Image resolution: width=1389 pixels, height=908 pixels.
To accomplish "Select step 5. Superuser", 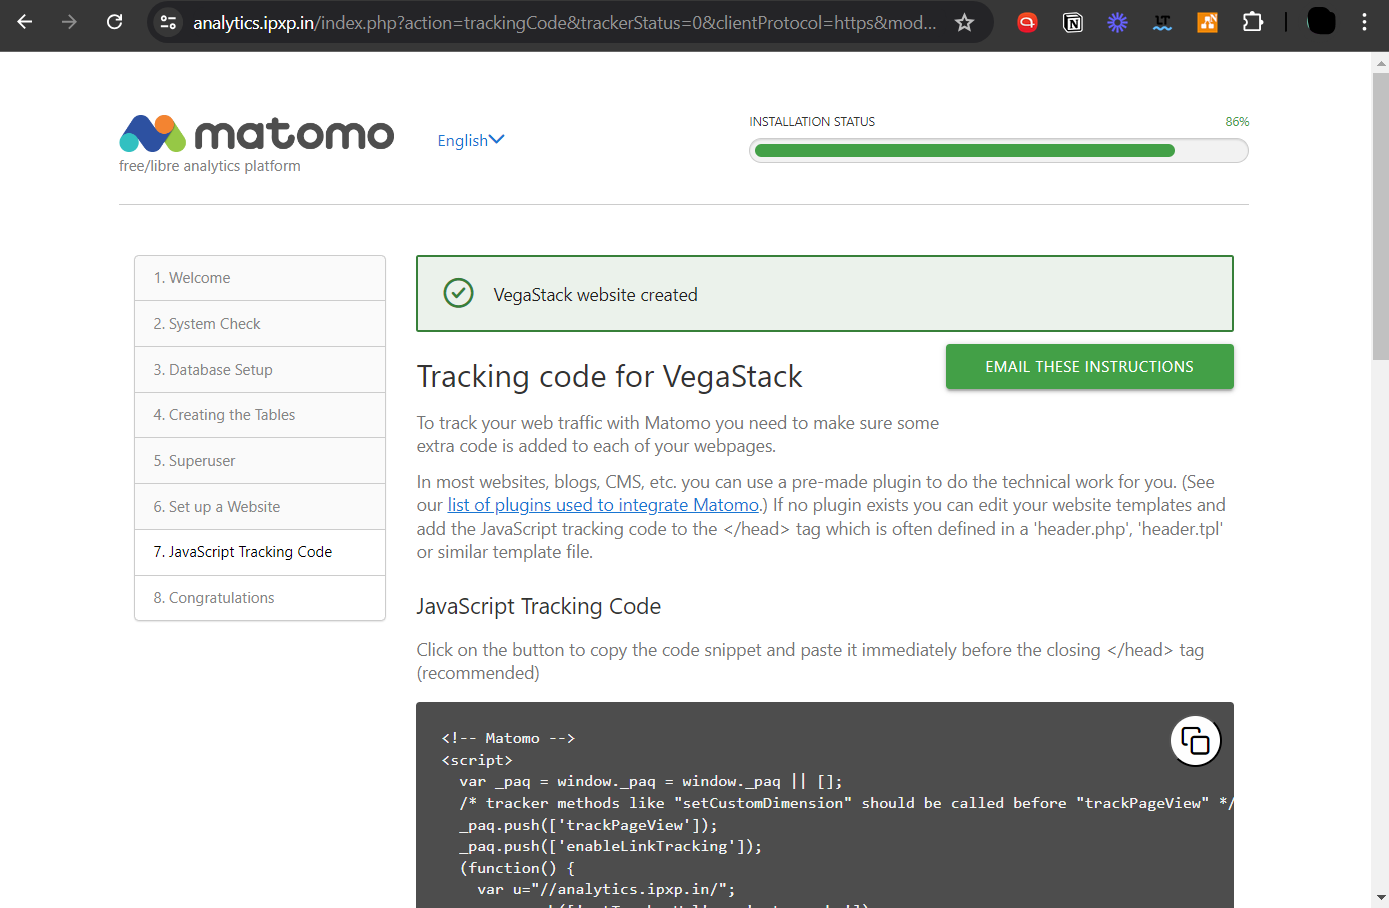I will pos(260,461).
